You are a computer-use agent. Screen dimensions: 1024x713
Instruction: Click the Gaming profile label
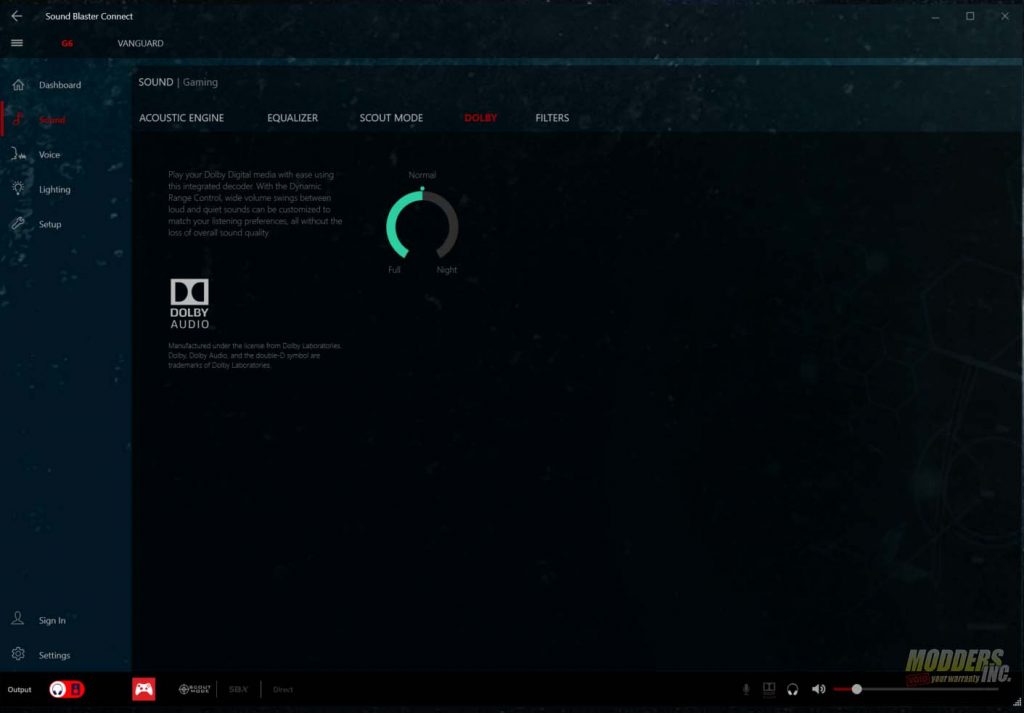pyautogui.click(x=200, y=82)
